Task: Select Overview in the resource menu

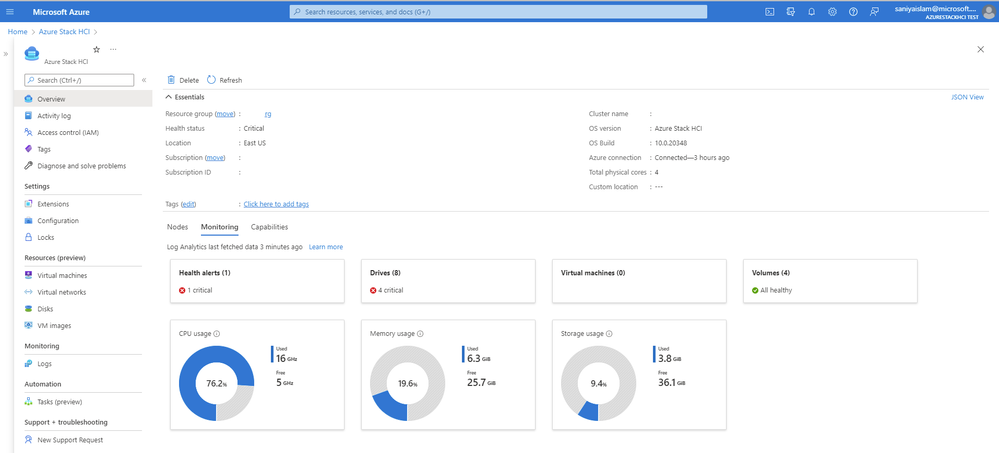Action: pyautogui.click(x=83, y=99)
